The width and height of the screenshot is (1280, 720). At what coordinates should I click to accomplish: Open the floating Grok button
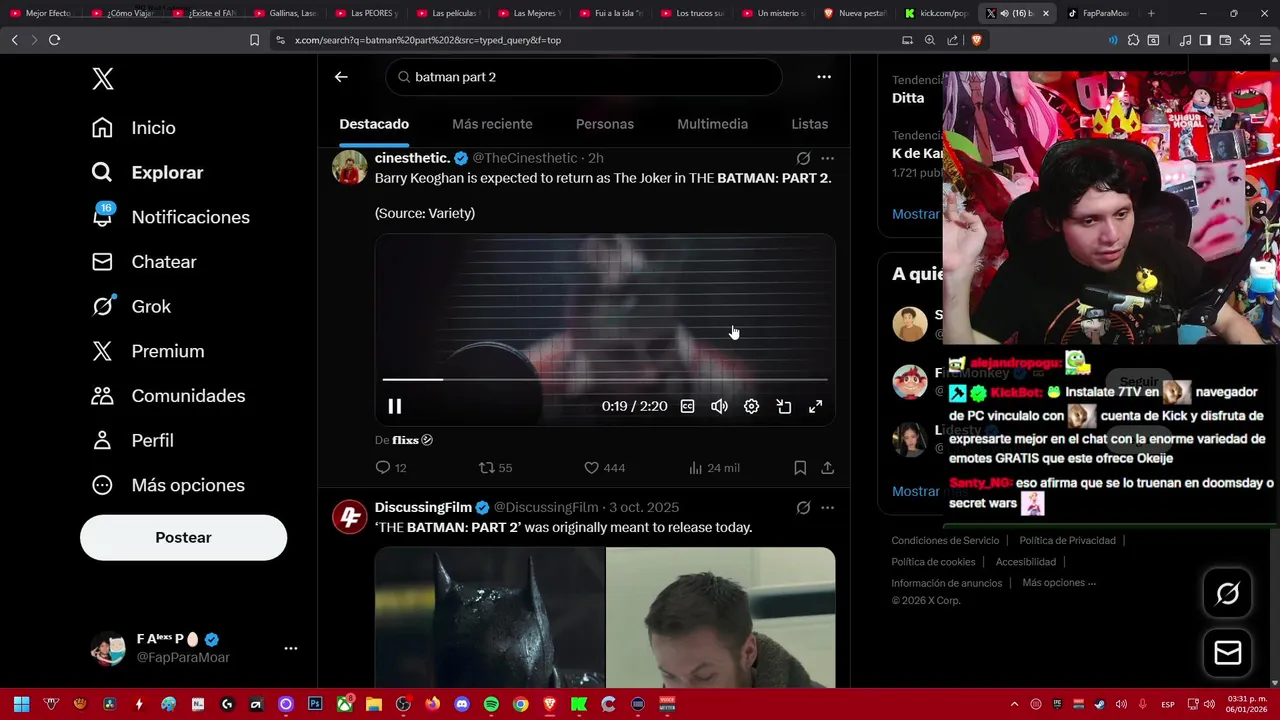[1227, 594]
